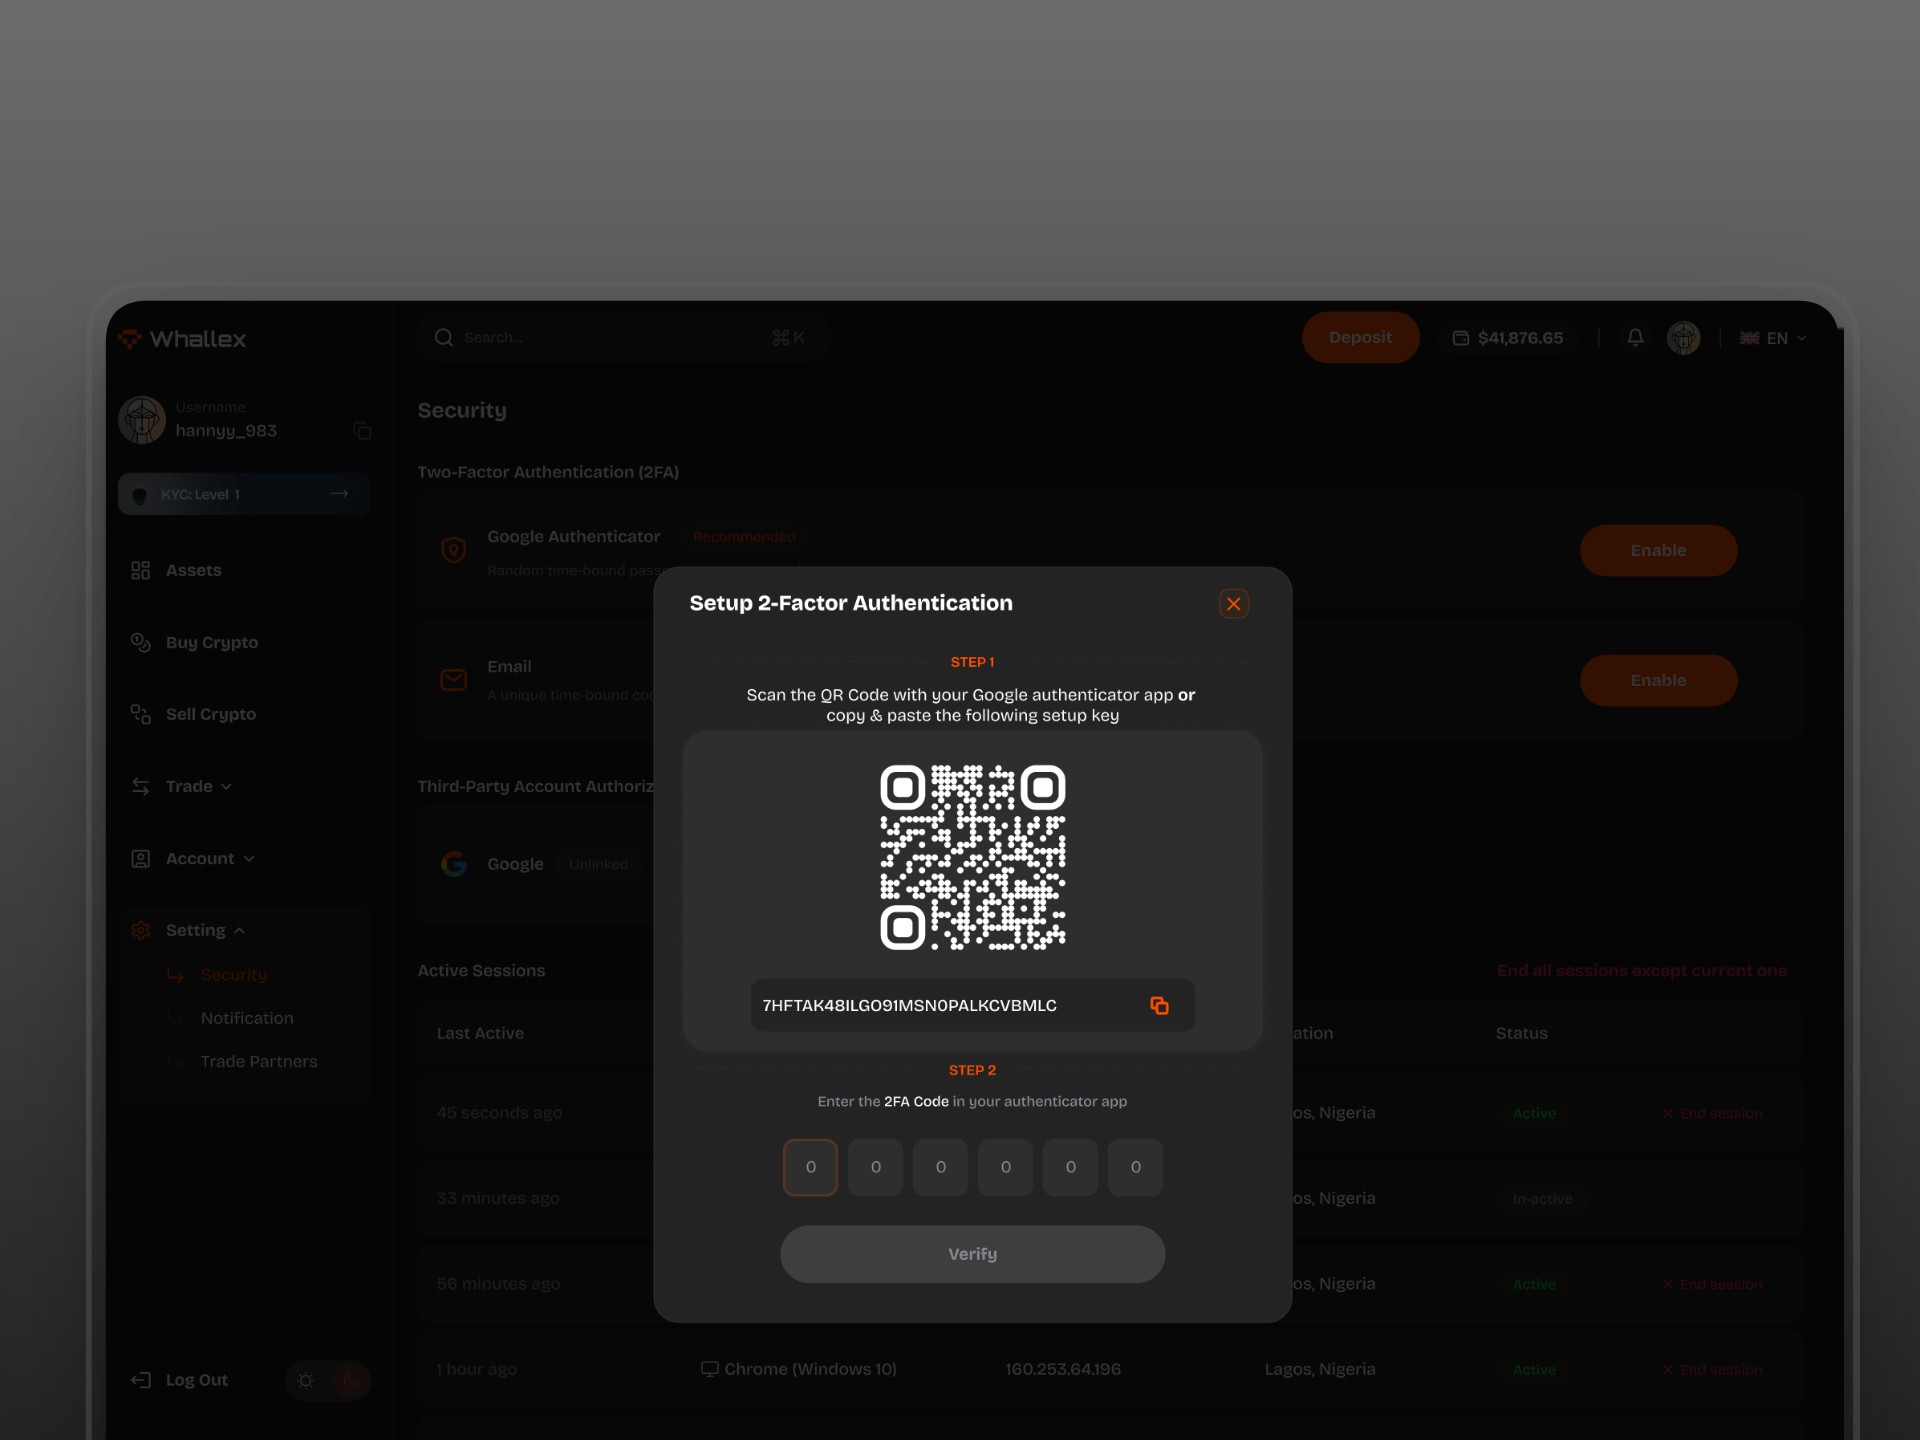Click the notification bell icon
The height and width of the screenshot is (1440, 1920).
(1635, 338)
